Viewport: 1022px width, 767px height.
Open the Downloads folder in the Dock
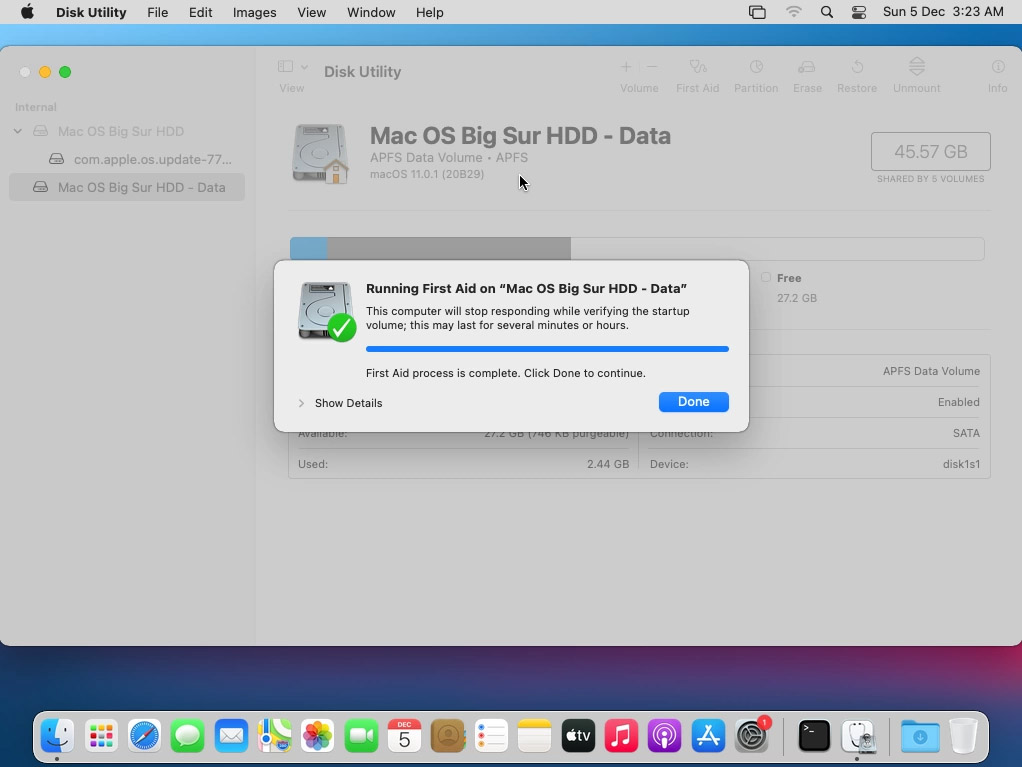tap(920, 736)
